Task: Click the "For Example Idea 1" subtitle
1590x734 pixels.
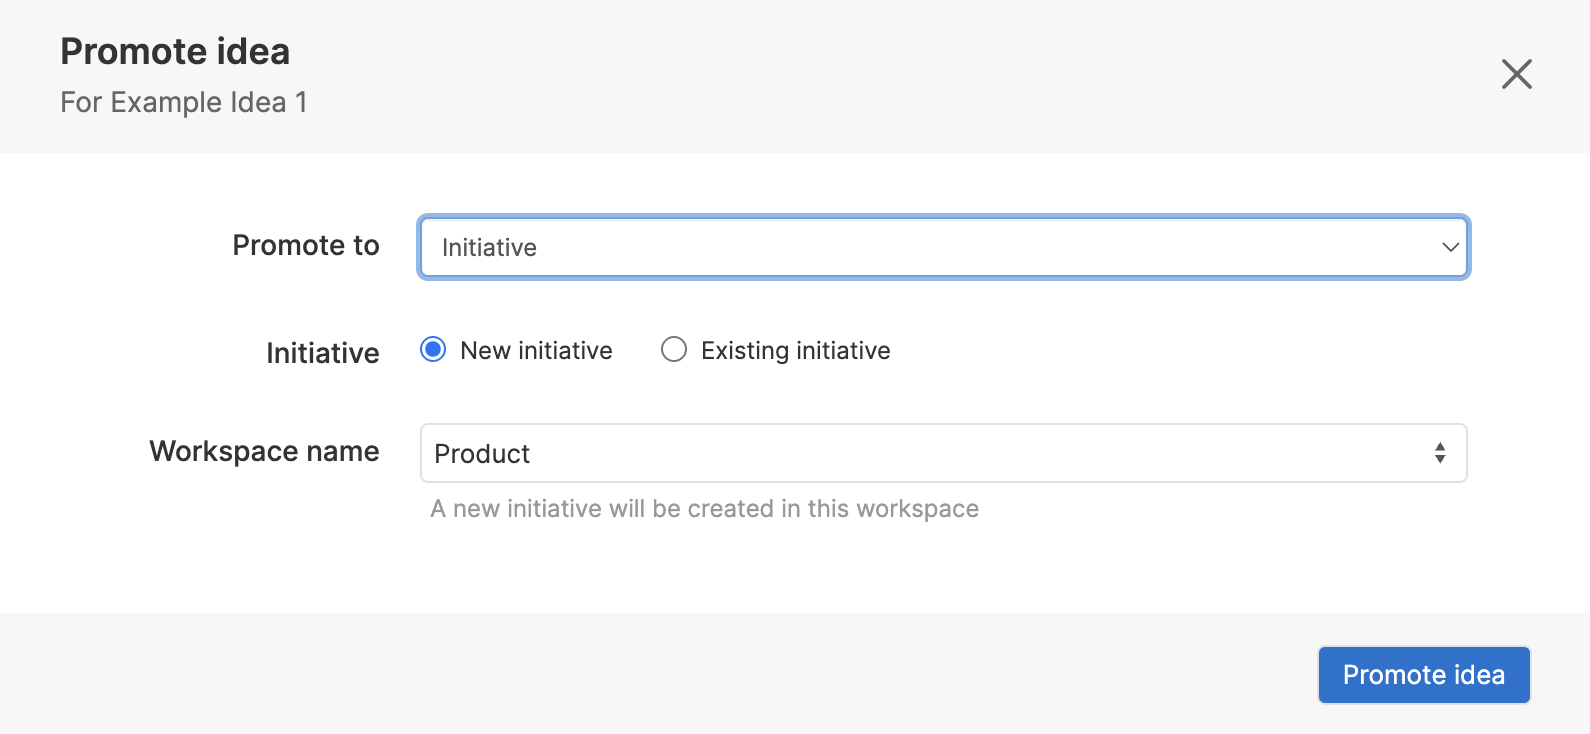Action: point(184,102)
